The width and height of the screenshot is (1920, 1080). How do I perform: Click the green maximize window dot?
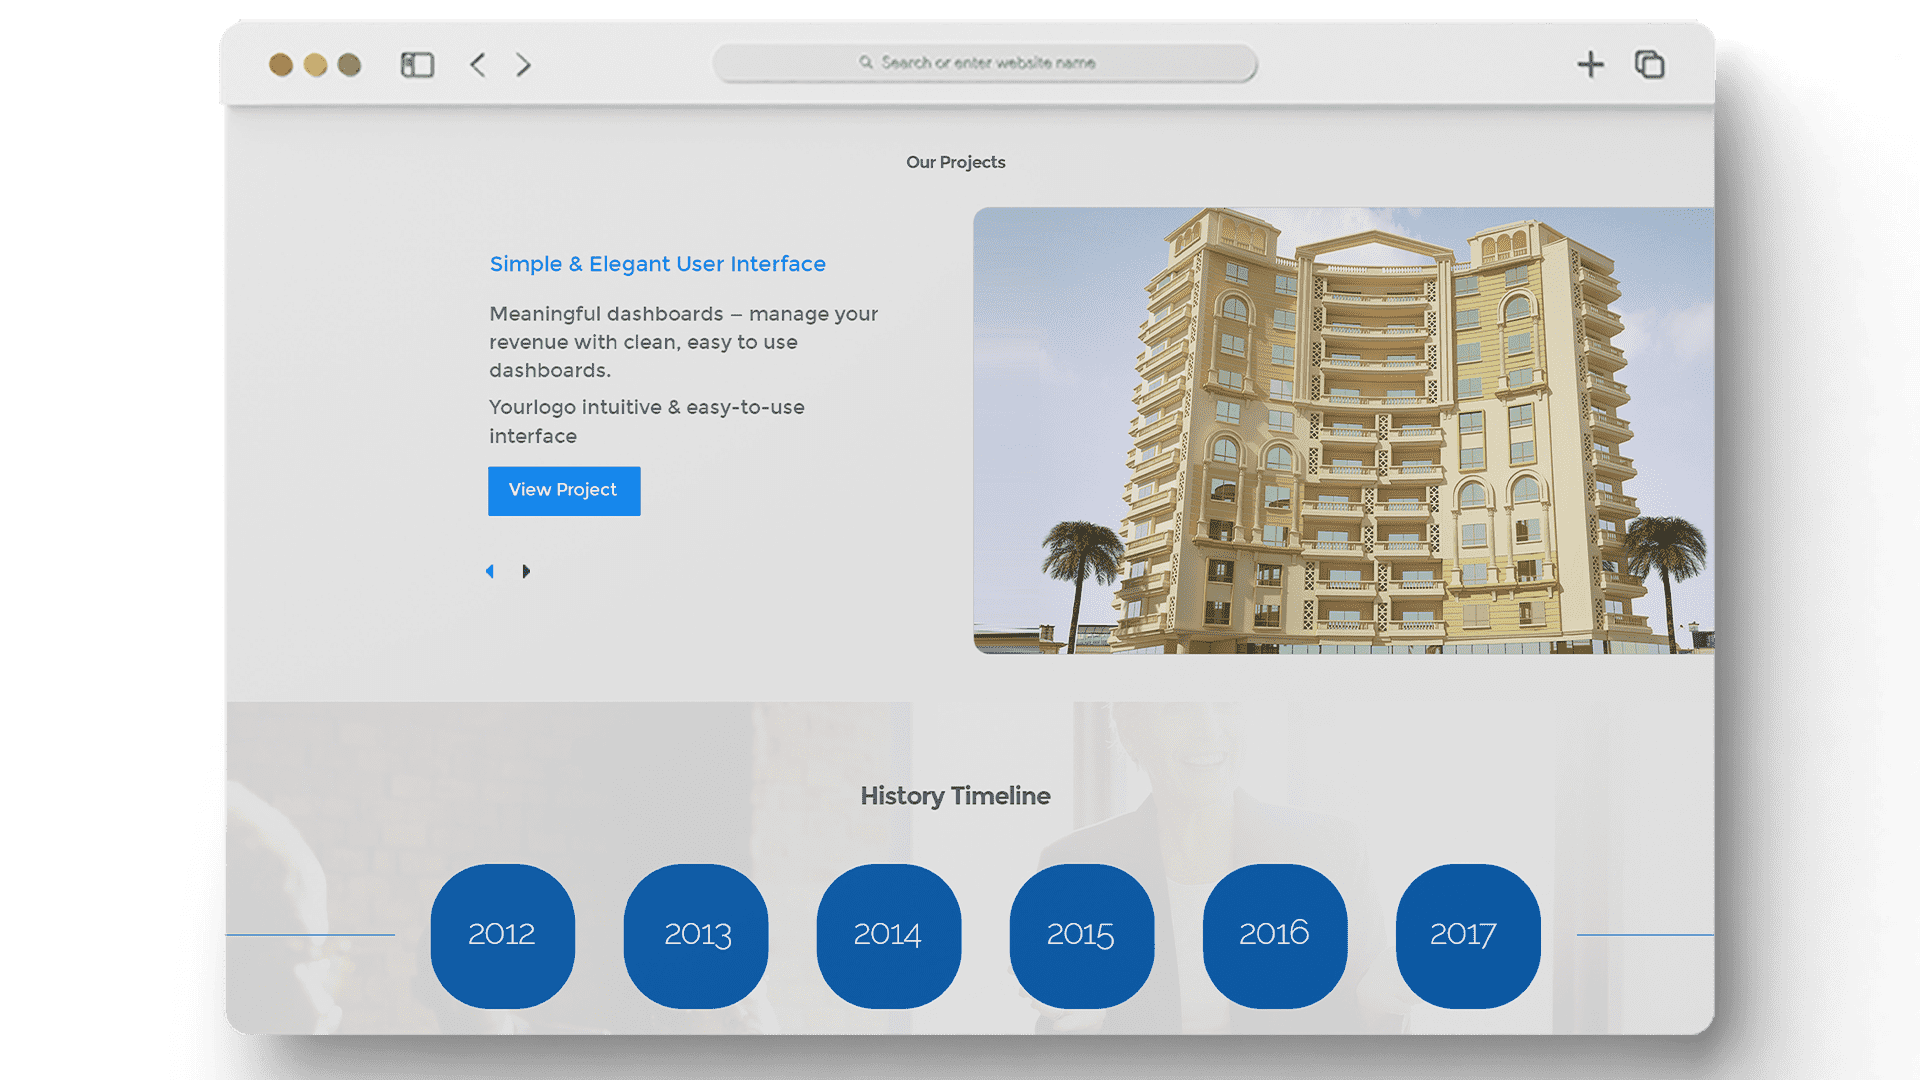[349, 65]
